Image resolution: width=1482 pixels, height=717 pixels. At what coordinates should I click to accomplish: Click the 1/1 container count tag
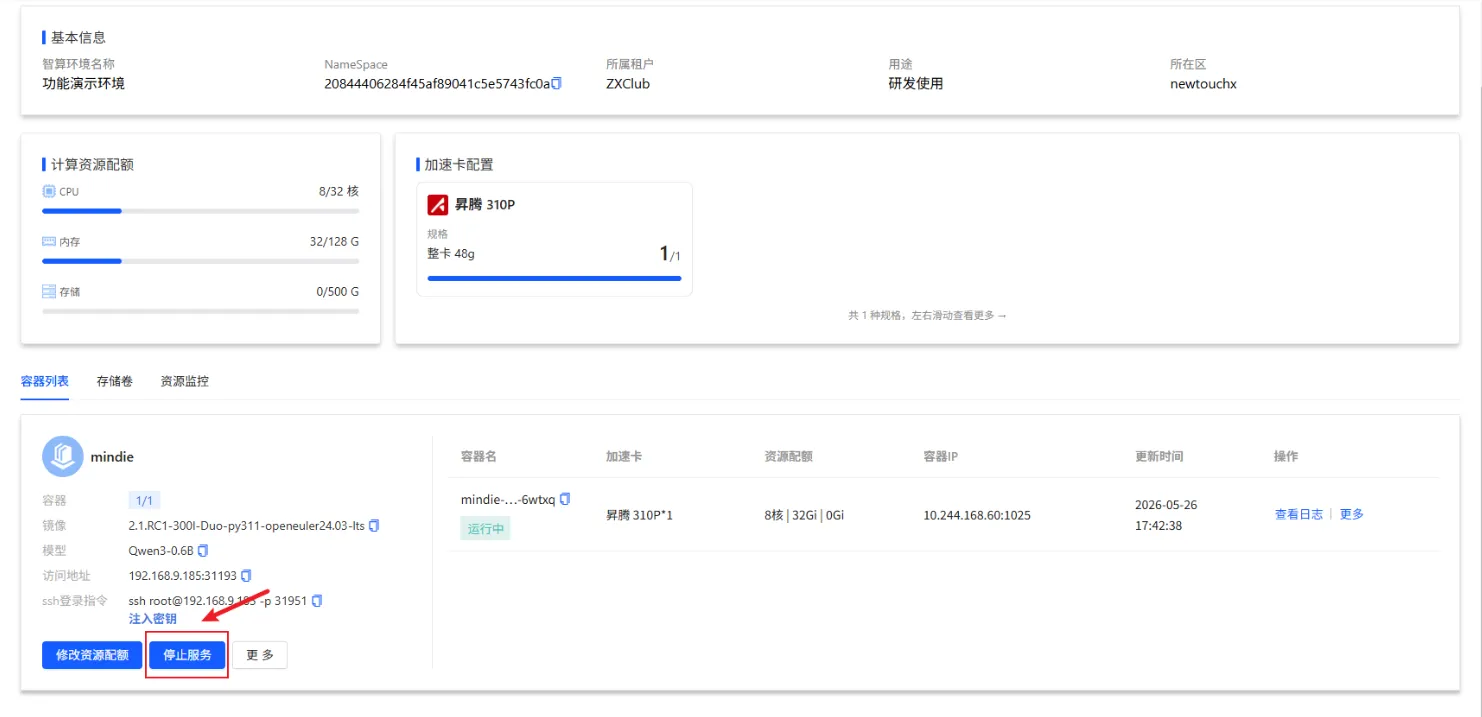pyautogui.click(x=144, y=500)
